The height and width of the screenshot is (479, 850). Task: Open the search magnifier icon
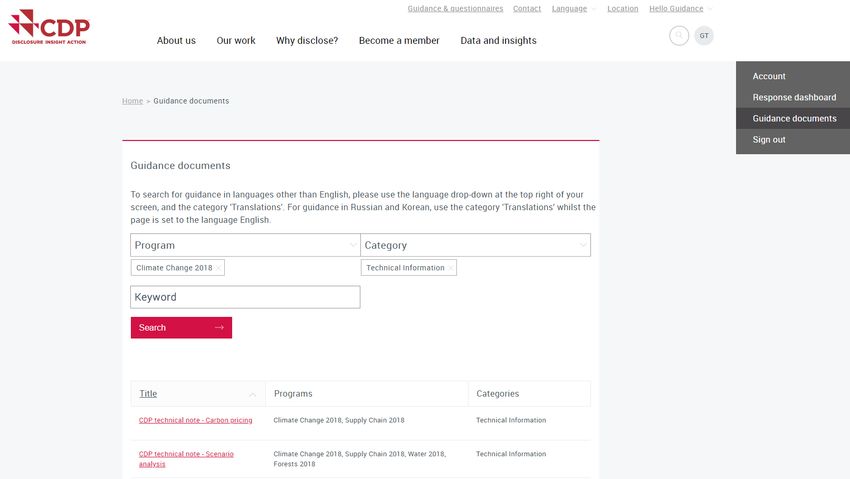[x=679, y=36]
